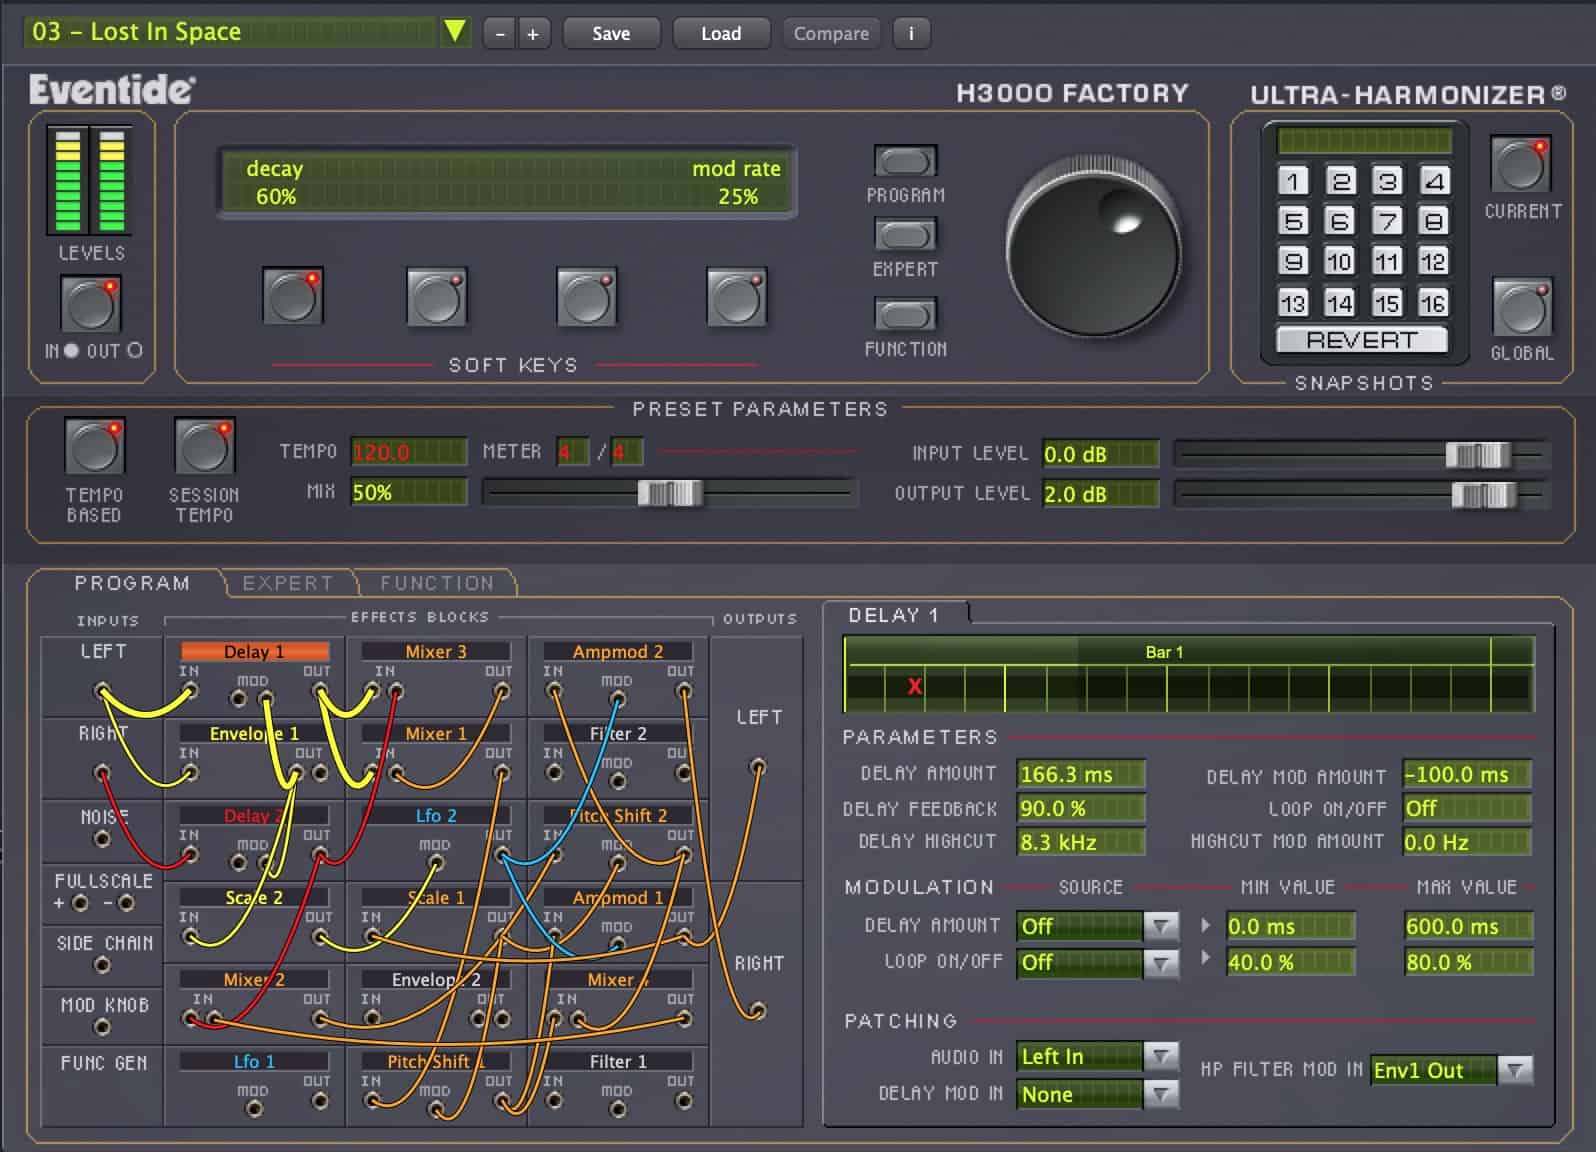Viewport: 1596px width, 1152px height.
Task: Select the Mixer 3 effect block
Action: 436,652
